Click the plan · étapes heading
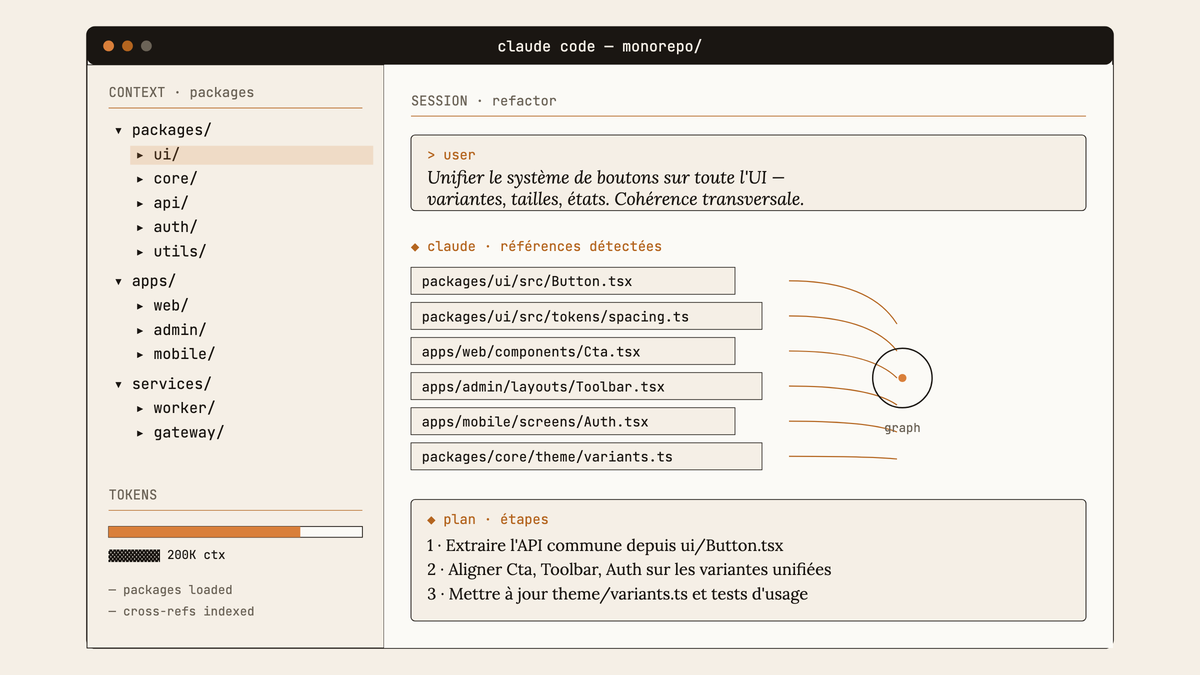Viewport: 1200px width, 675px height. [x=496, y=520]
